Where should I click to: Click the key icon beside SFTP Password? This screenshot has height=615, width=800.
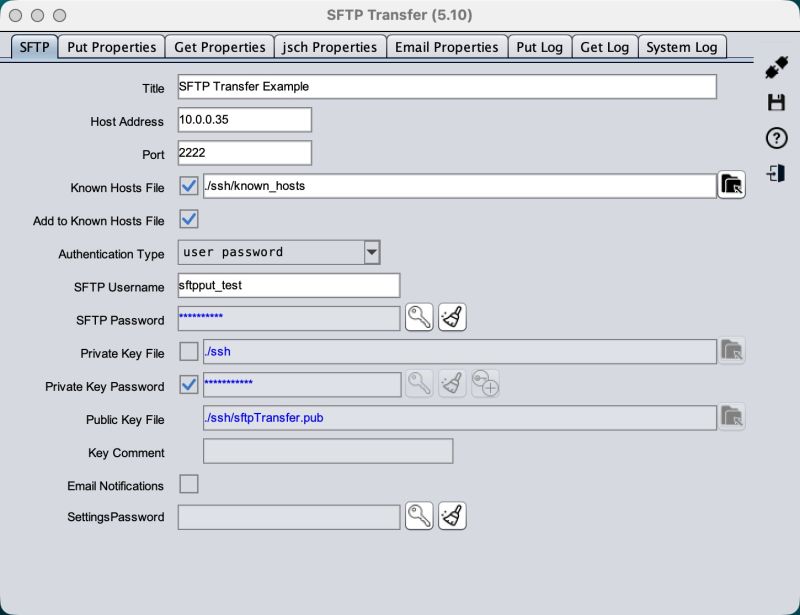tap(419, 318)
